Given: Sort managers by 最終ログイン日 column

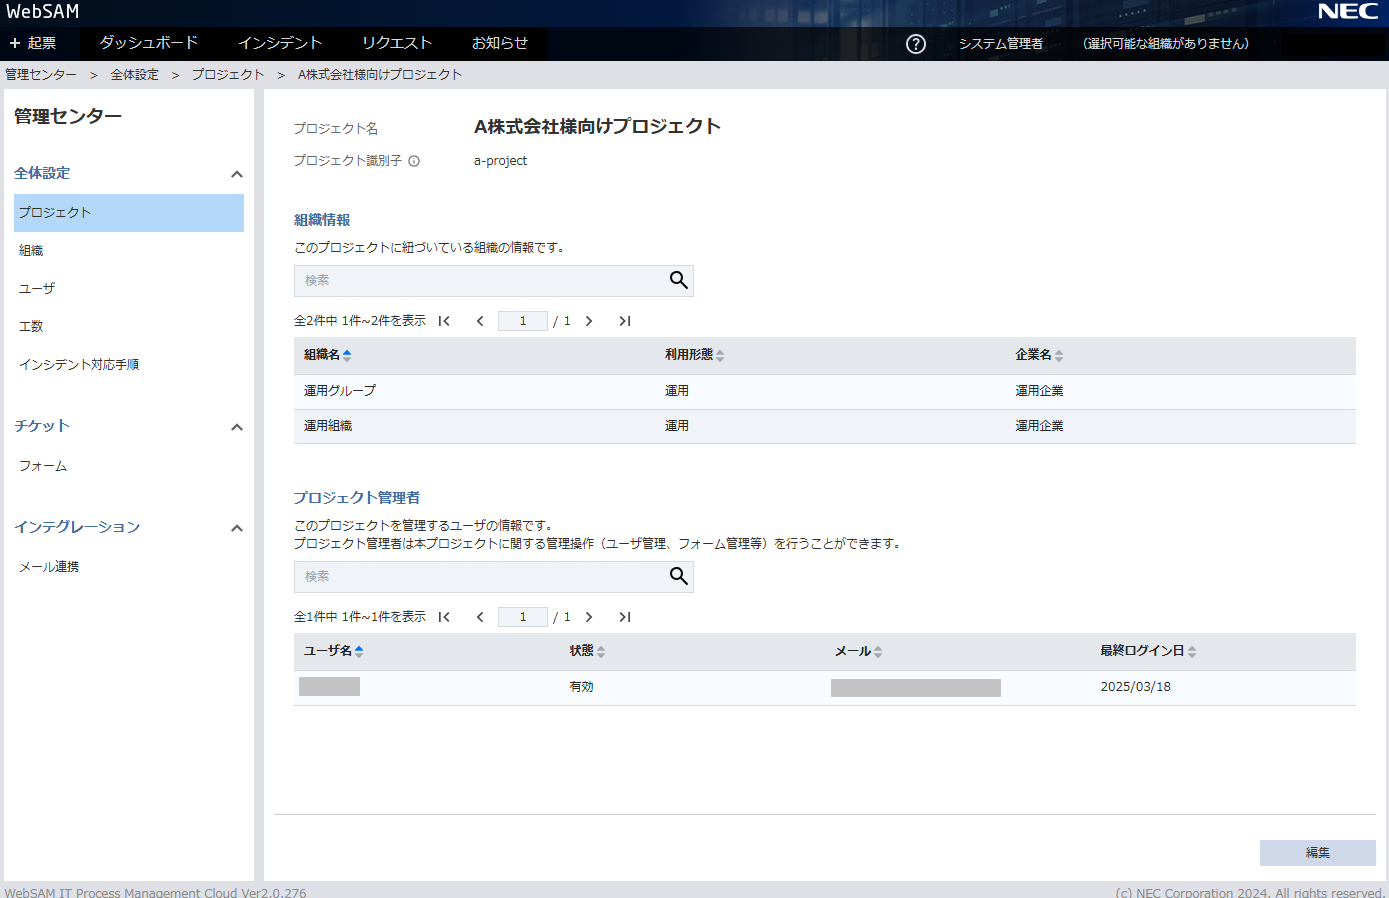Looking at the screenshot, I should pos(1148,651).
